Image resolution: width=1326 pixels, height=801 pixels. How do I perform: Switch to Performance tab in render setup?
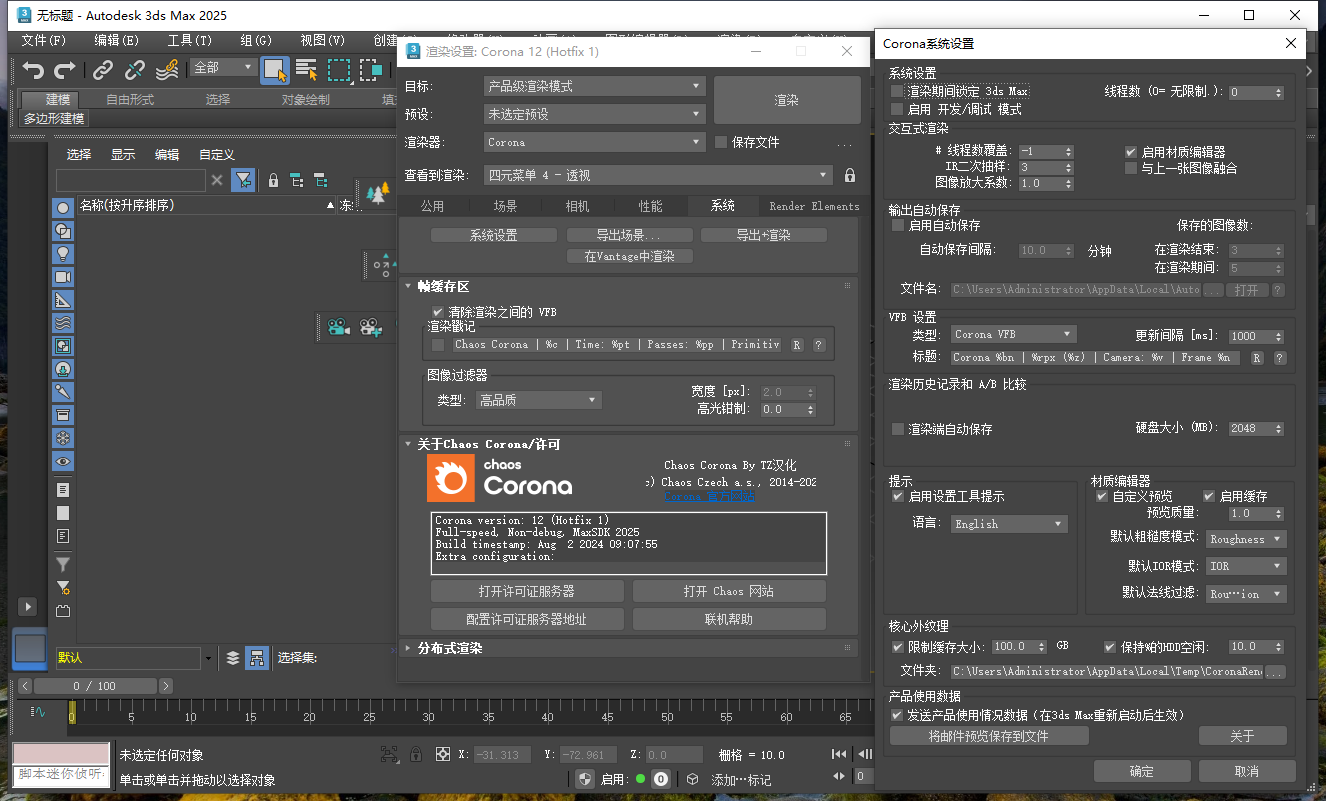tap(650, 206)
